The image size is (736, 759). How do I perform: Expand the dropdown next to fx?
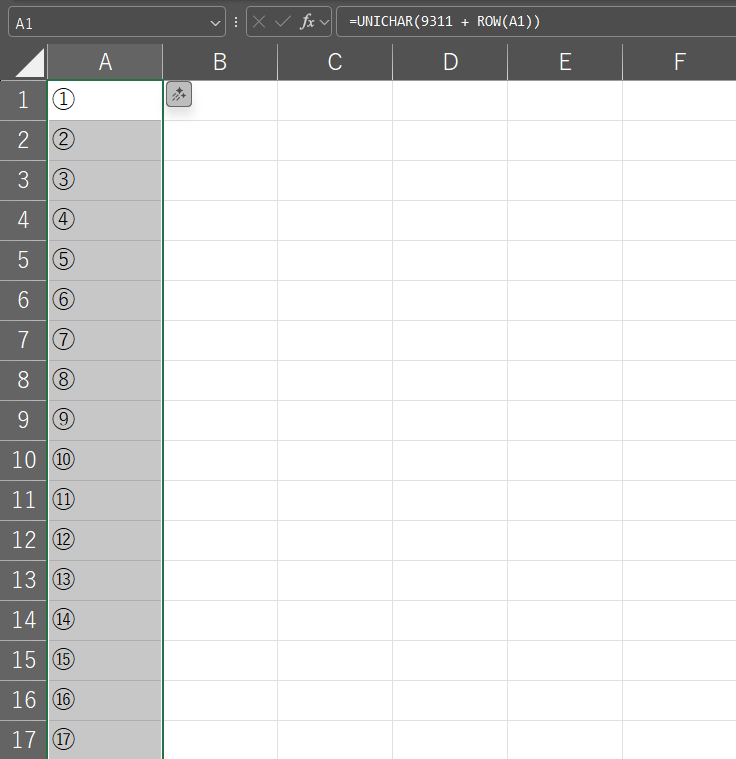[x=324, y=22]
